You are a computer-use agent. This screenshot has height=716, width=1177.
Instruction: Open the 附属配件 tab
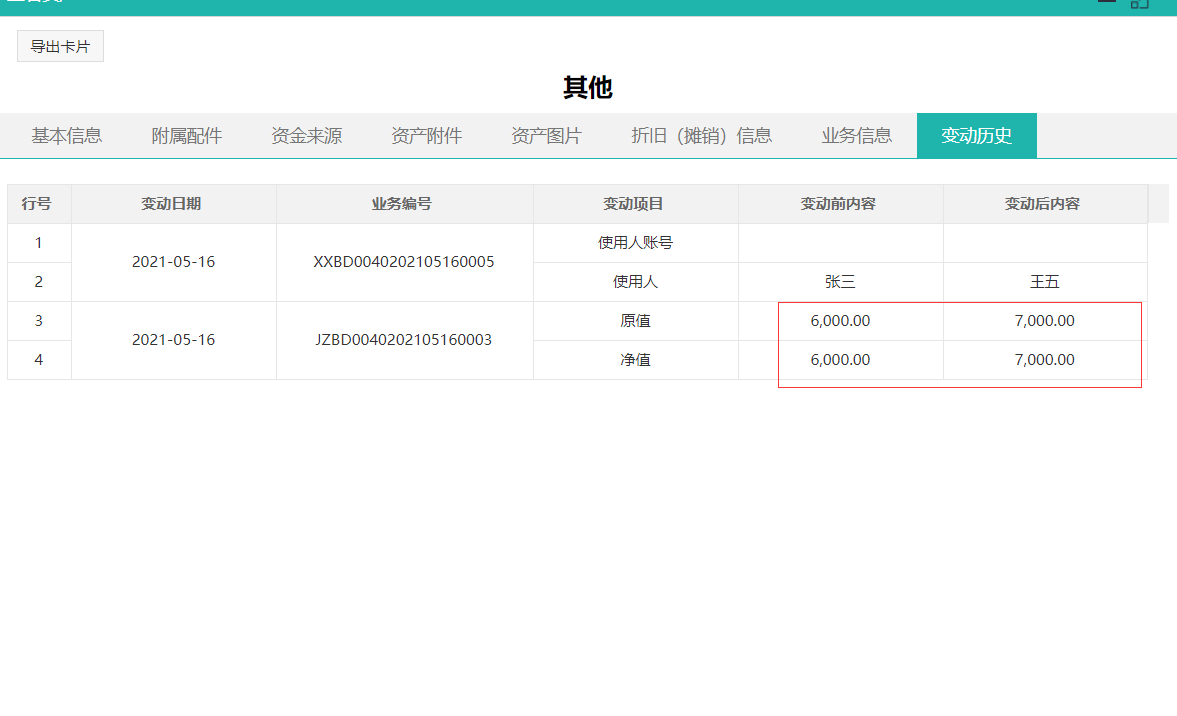[x=187, y=136]
